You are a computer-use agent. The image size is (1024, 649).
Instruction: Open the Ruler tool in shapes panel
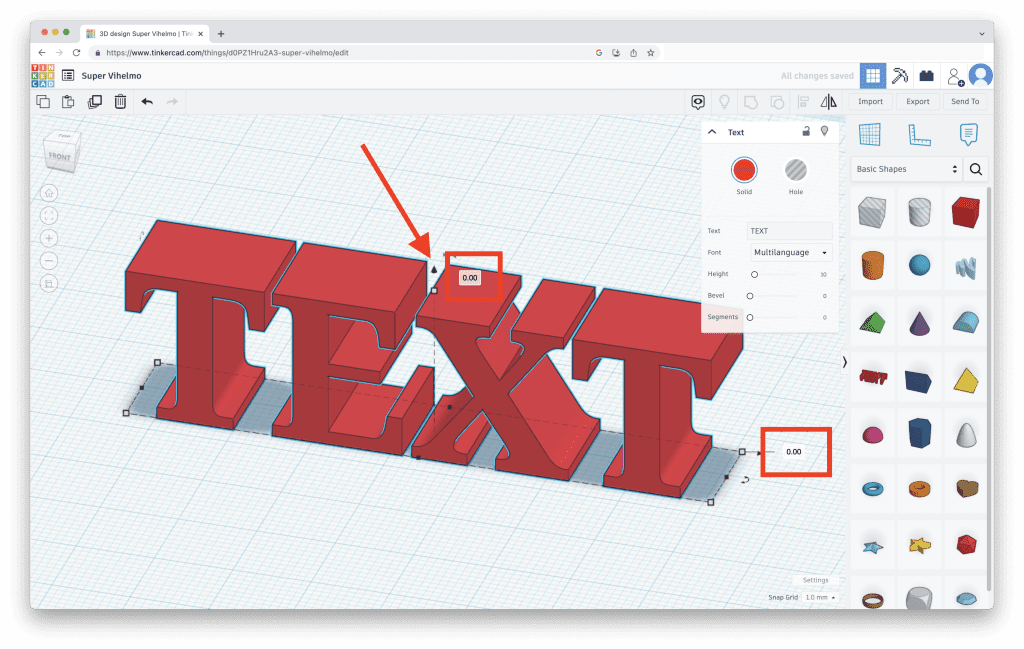click(918, 134)
